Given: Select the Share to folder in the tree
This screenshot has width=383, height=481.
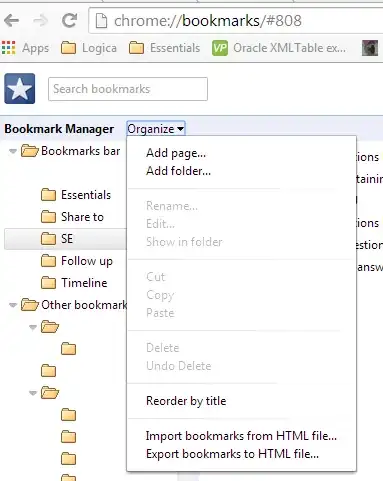Looking at the screenshot, I should tap(72, 217).
